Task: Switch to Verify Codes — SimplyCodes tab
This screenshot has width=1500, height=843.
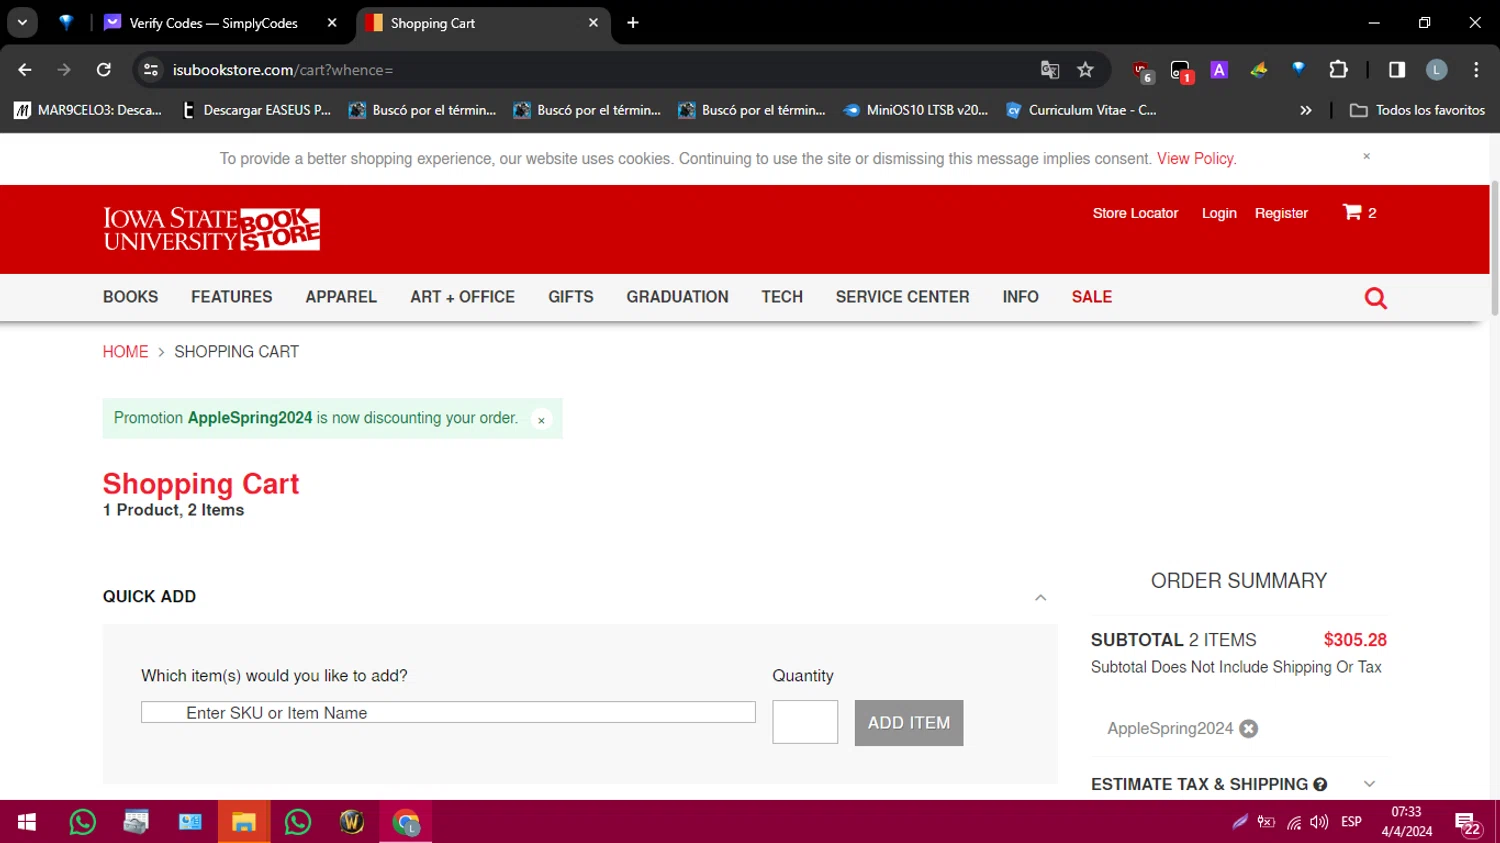Action: (x=213, y=23)
